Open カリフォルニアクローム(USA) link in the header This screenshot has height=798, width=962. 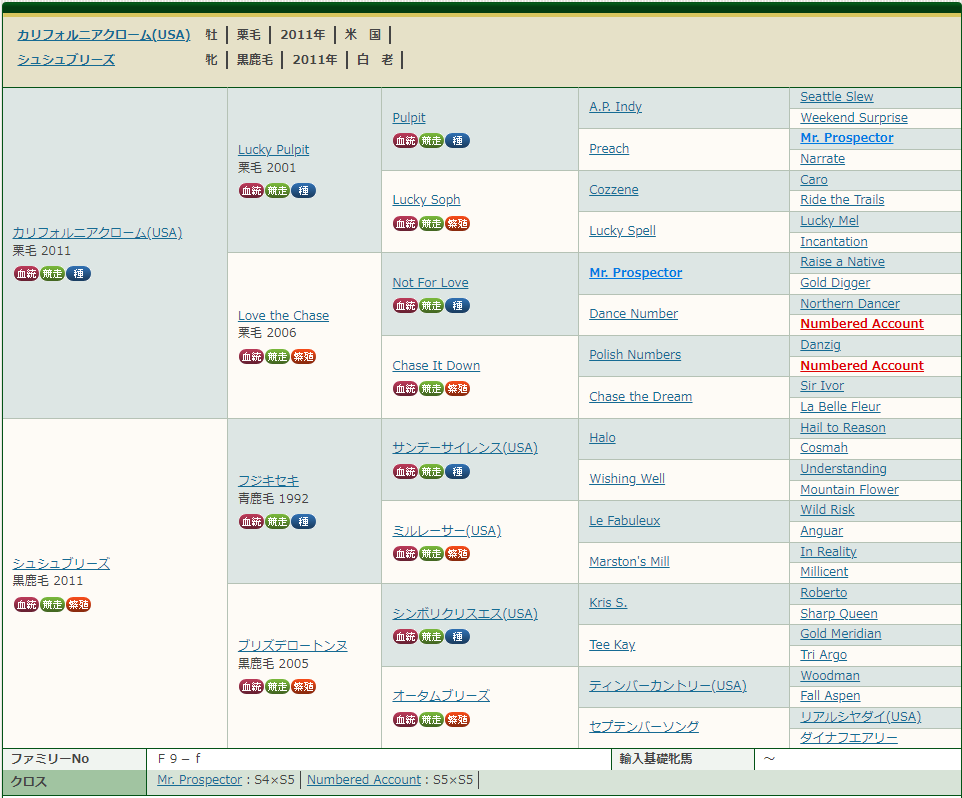pyautogui.click(x=104, y=35)
